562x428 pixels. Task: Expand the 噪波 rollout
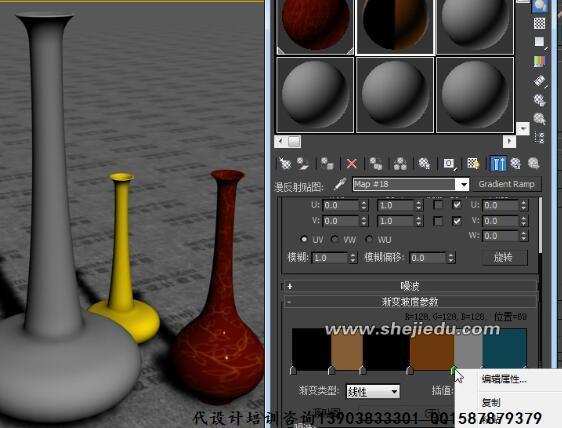410,286
